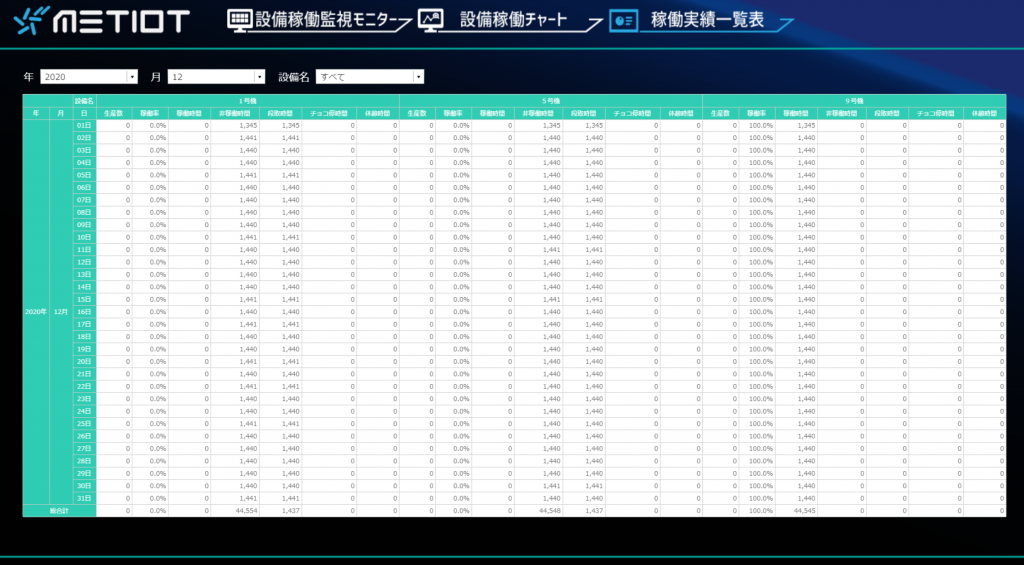
Task: Click 生産数 header under 1号機
Action: (114, 113)
